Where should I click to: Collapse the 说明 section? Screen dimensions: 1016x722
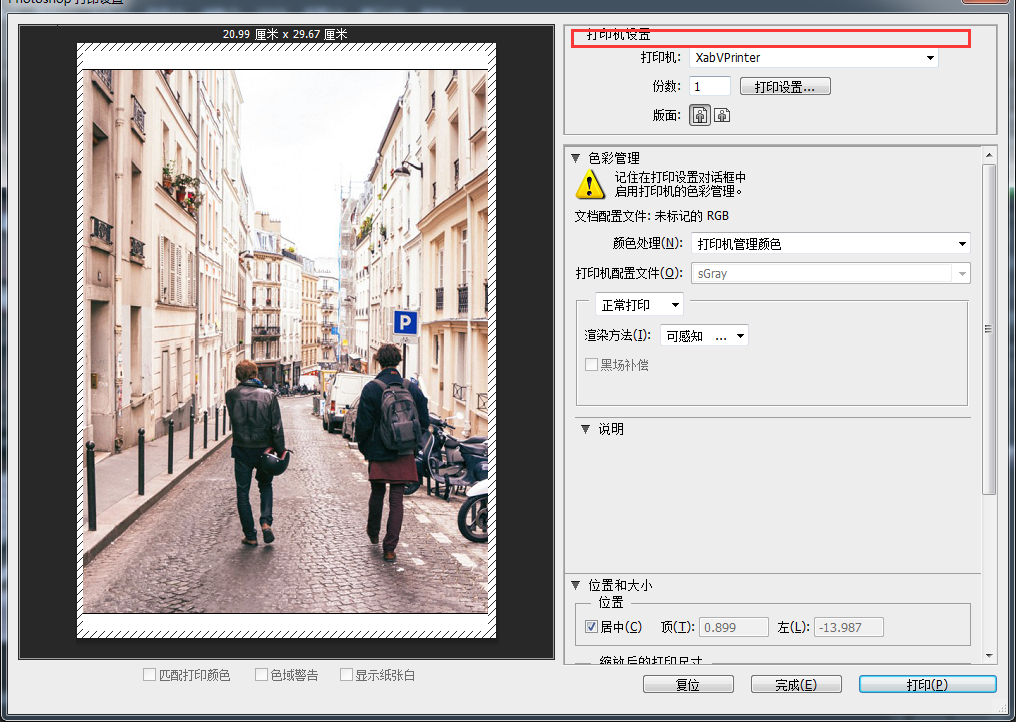(x=585, y=429)
